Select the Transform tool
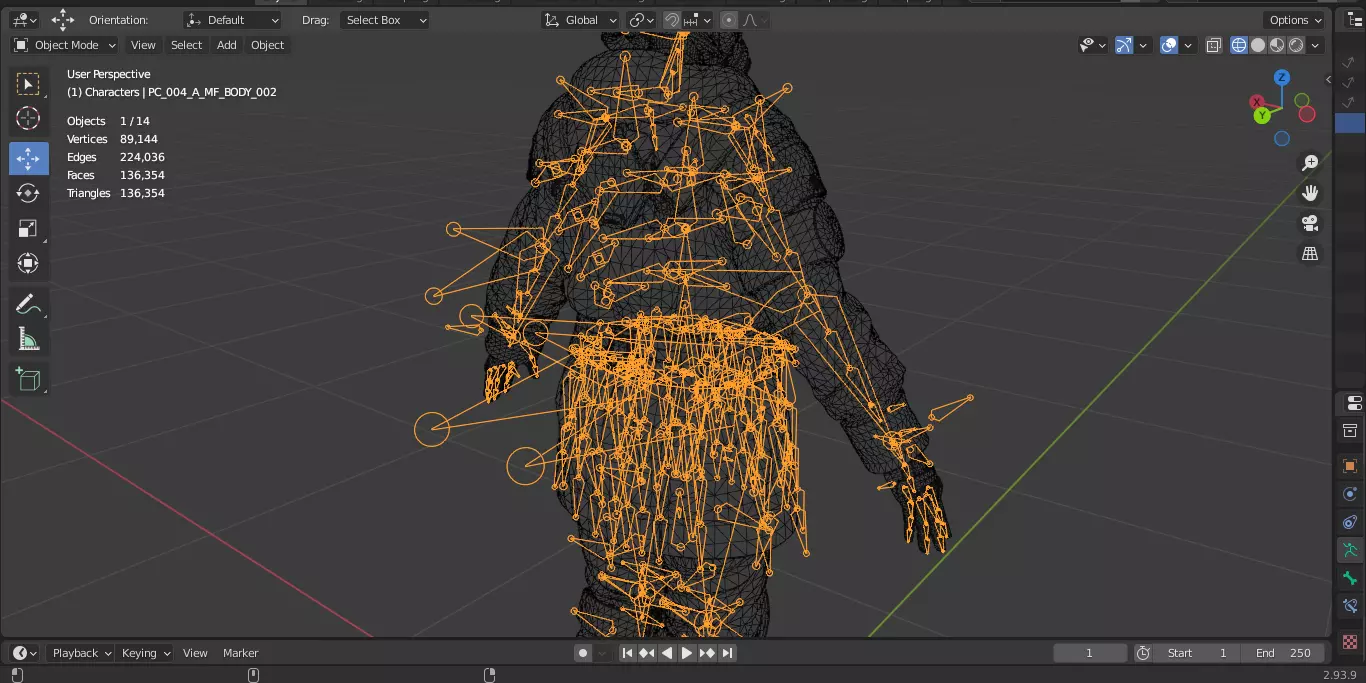The image size is (1366, 683). [28, 263]
